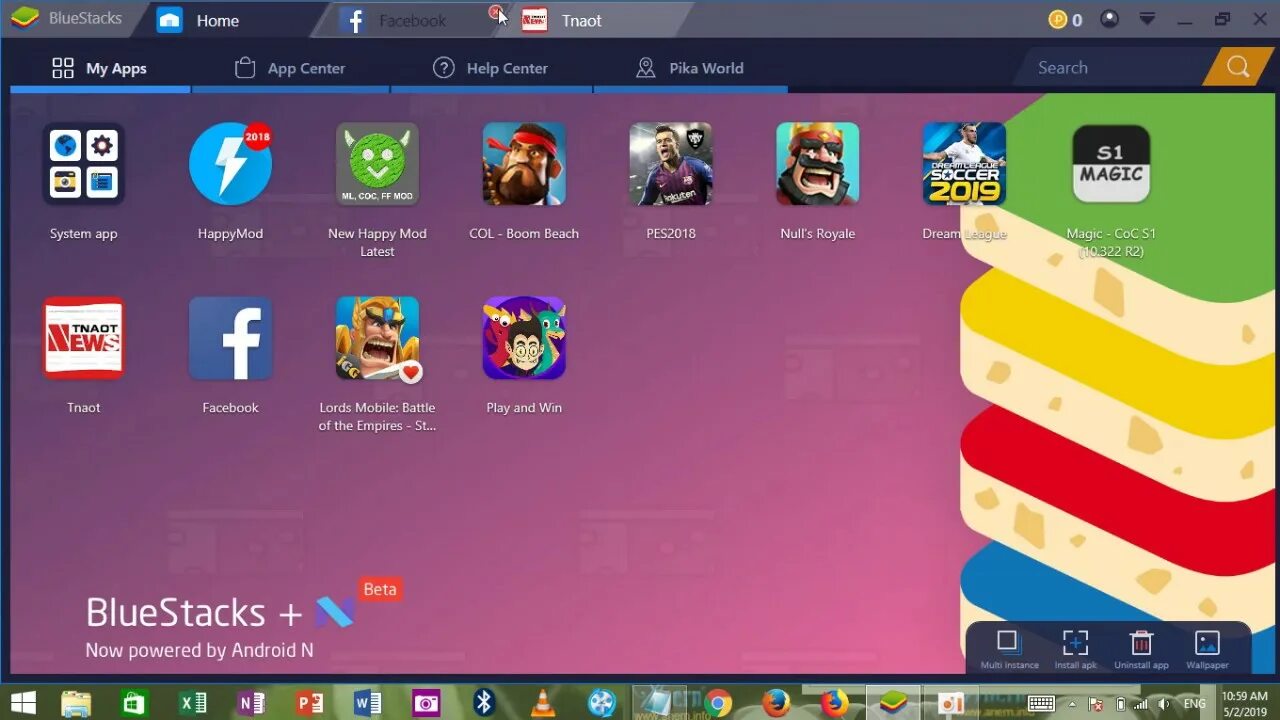Screen dimensions: 1280x720
Task: Open File Explorer from taskbar
Action: coord(76,703)
